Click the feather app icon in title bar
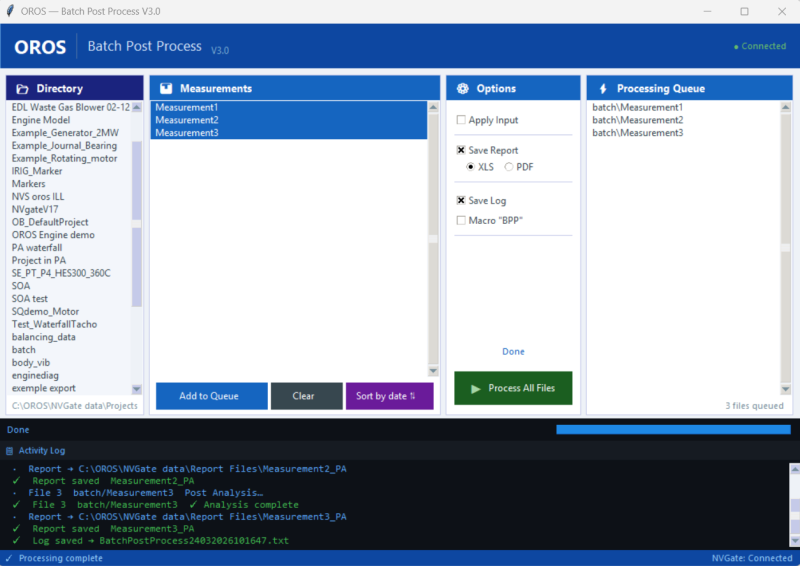Screen dimensions: 800x566 click(x=12, y=11)
